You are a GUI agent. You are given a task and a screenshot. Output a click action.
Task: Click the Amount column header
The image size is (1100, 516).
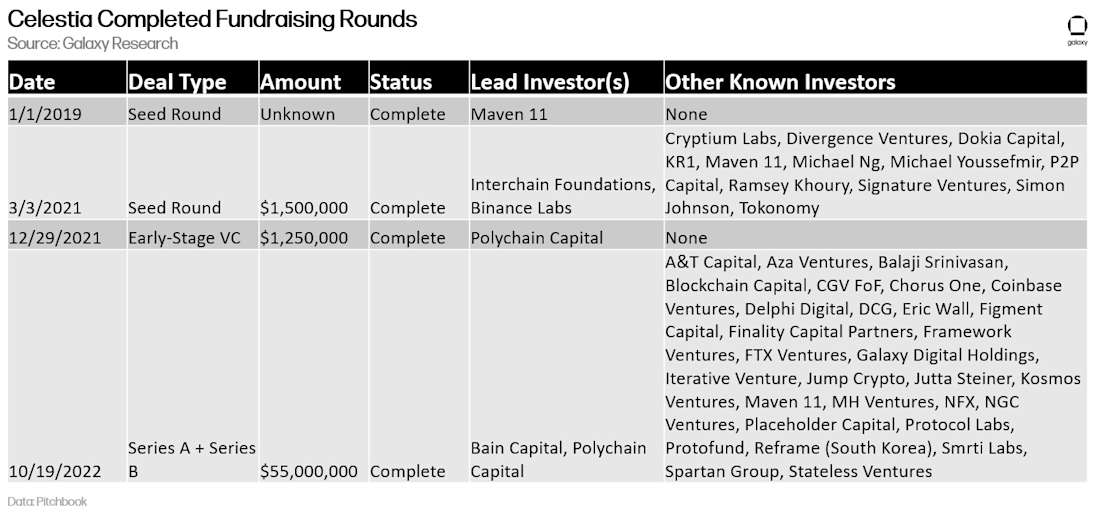[x=300, y=82]
